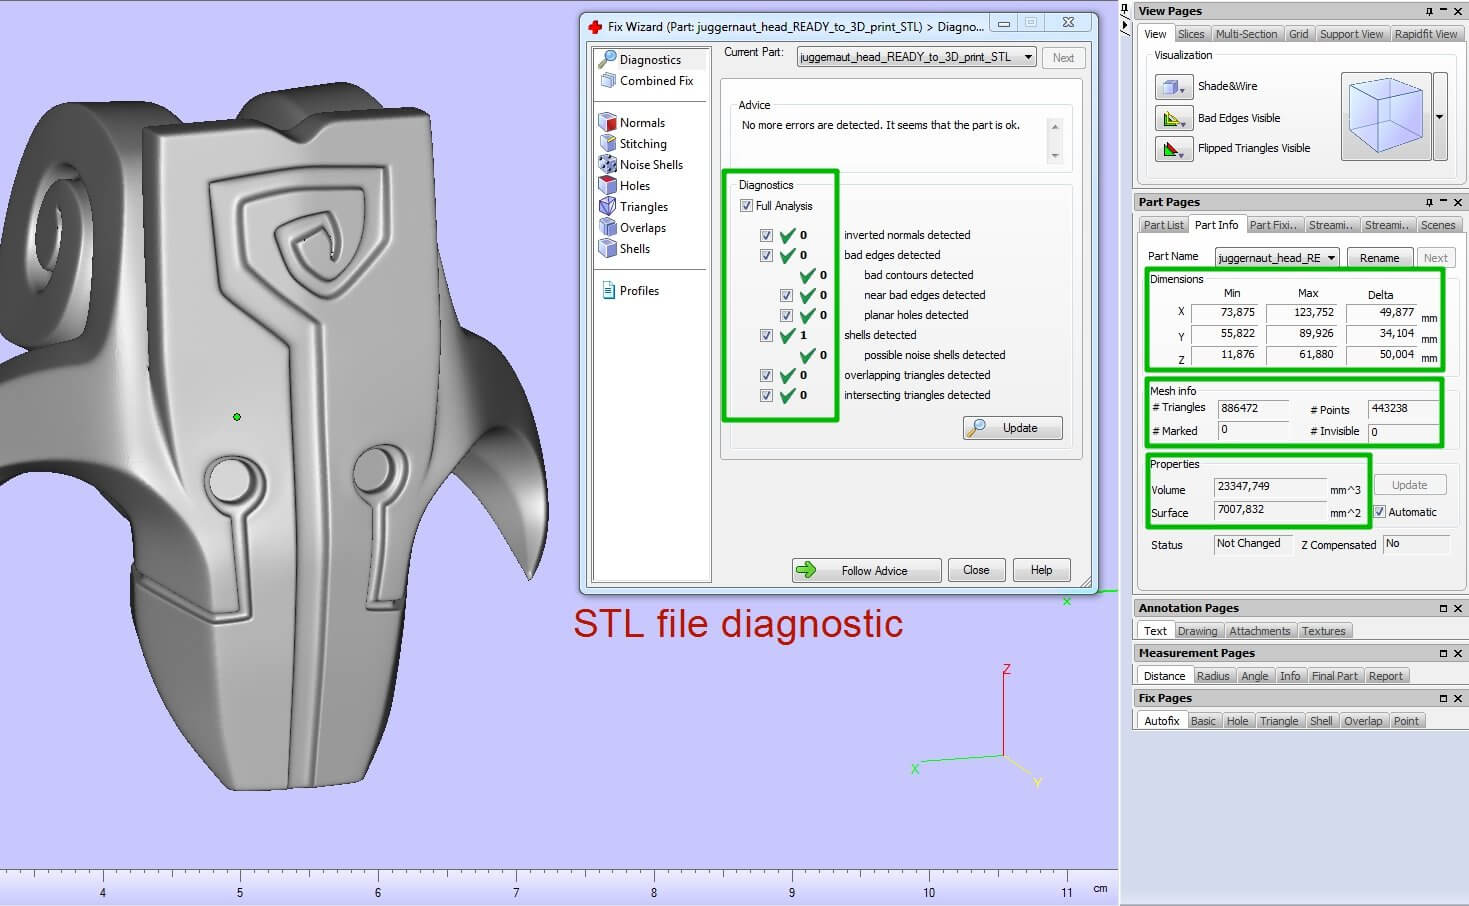1469x906 pixels.
Task: Switch to the Slices tab
Action: pyautogui.click(x=1190, y=34)
